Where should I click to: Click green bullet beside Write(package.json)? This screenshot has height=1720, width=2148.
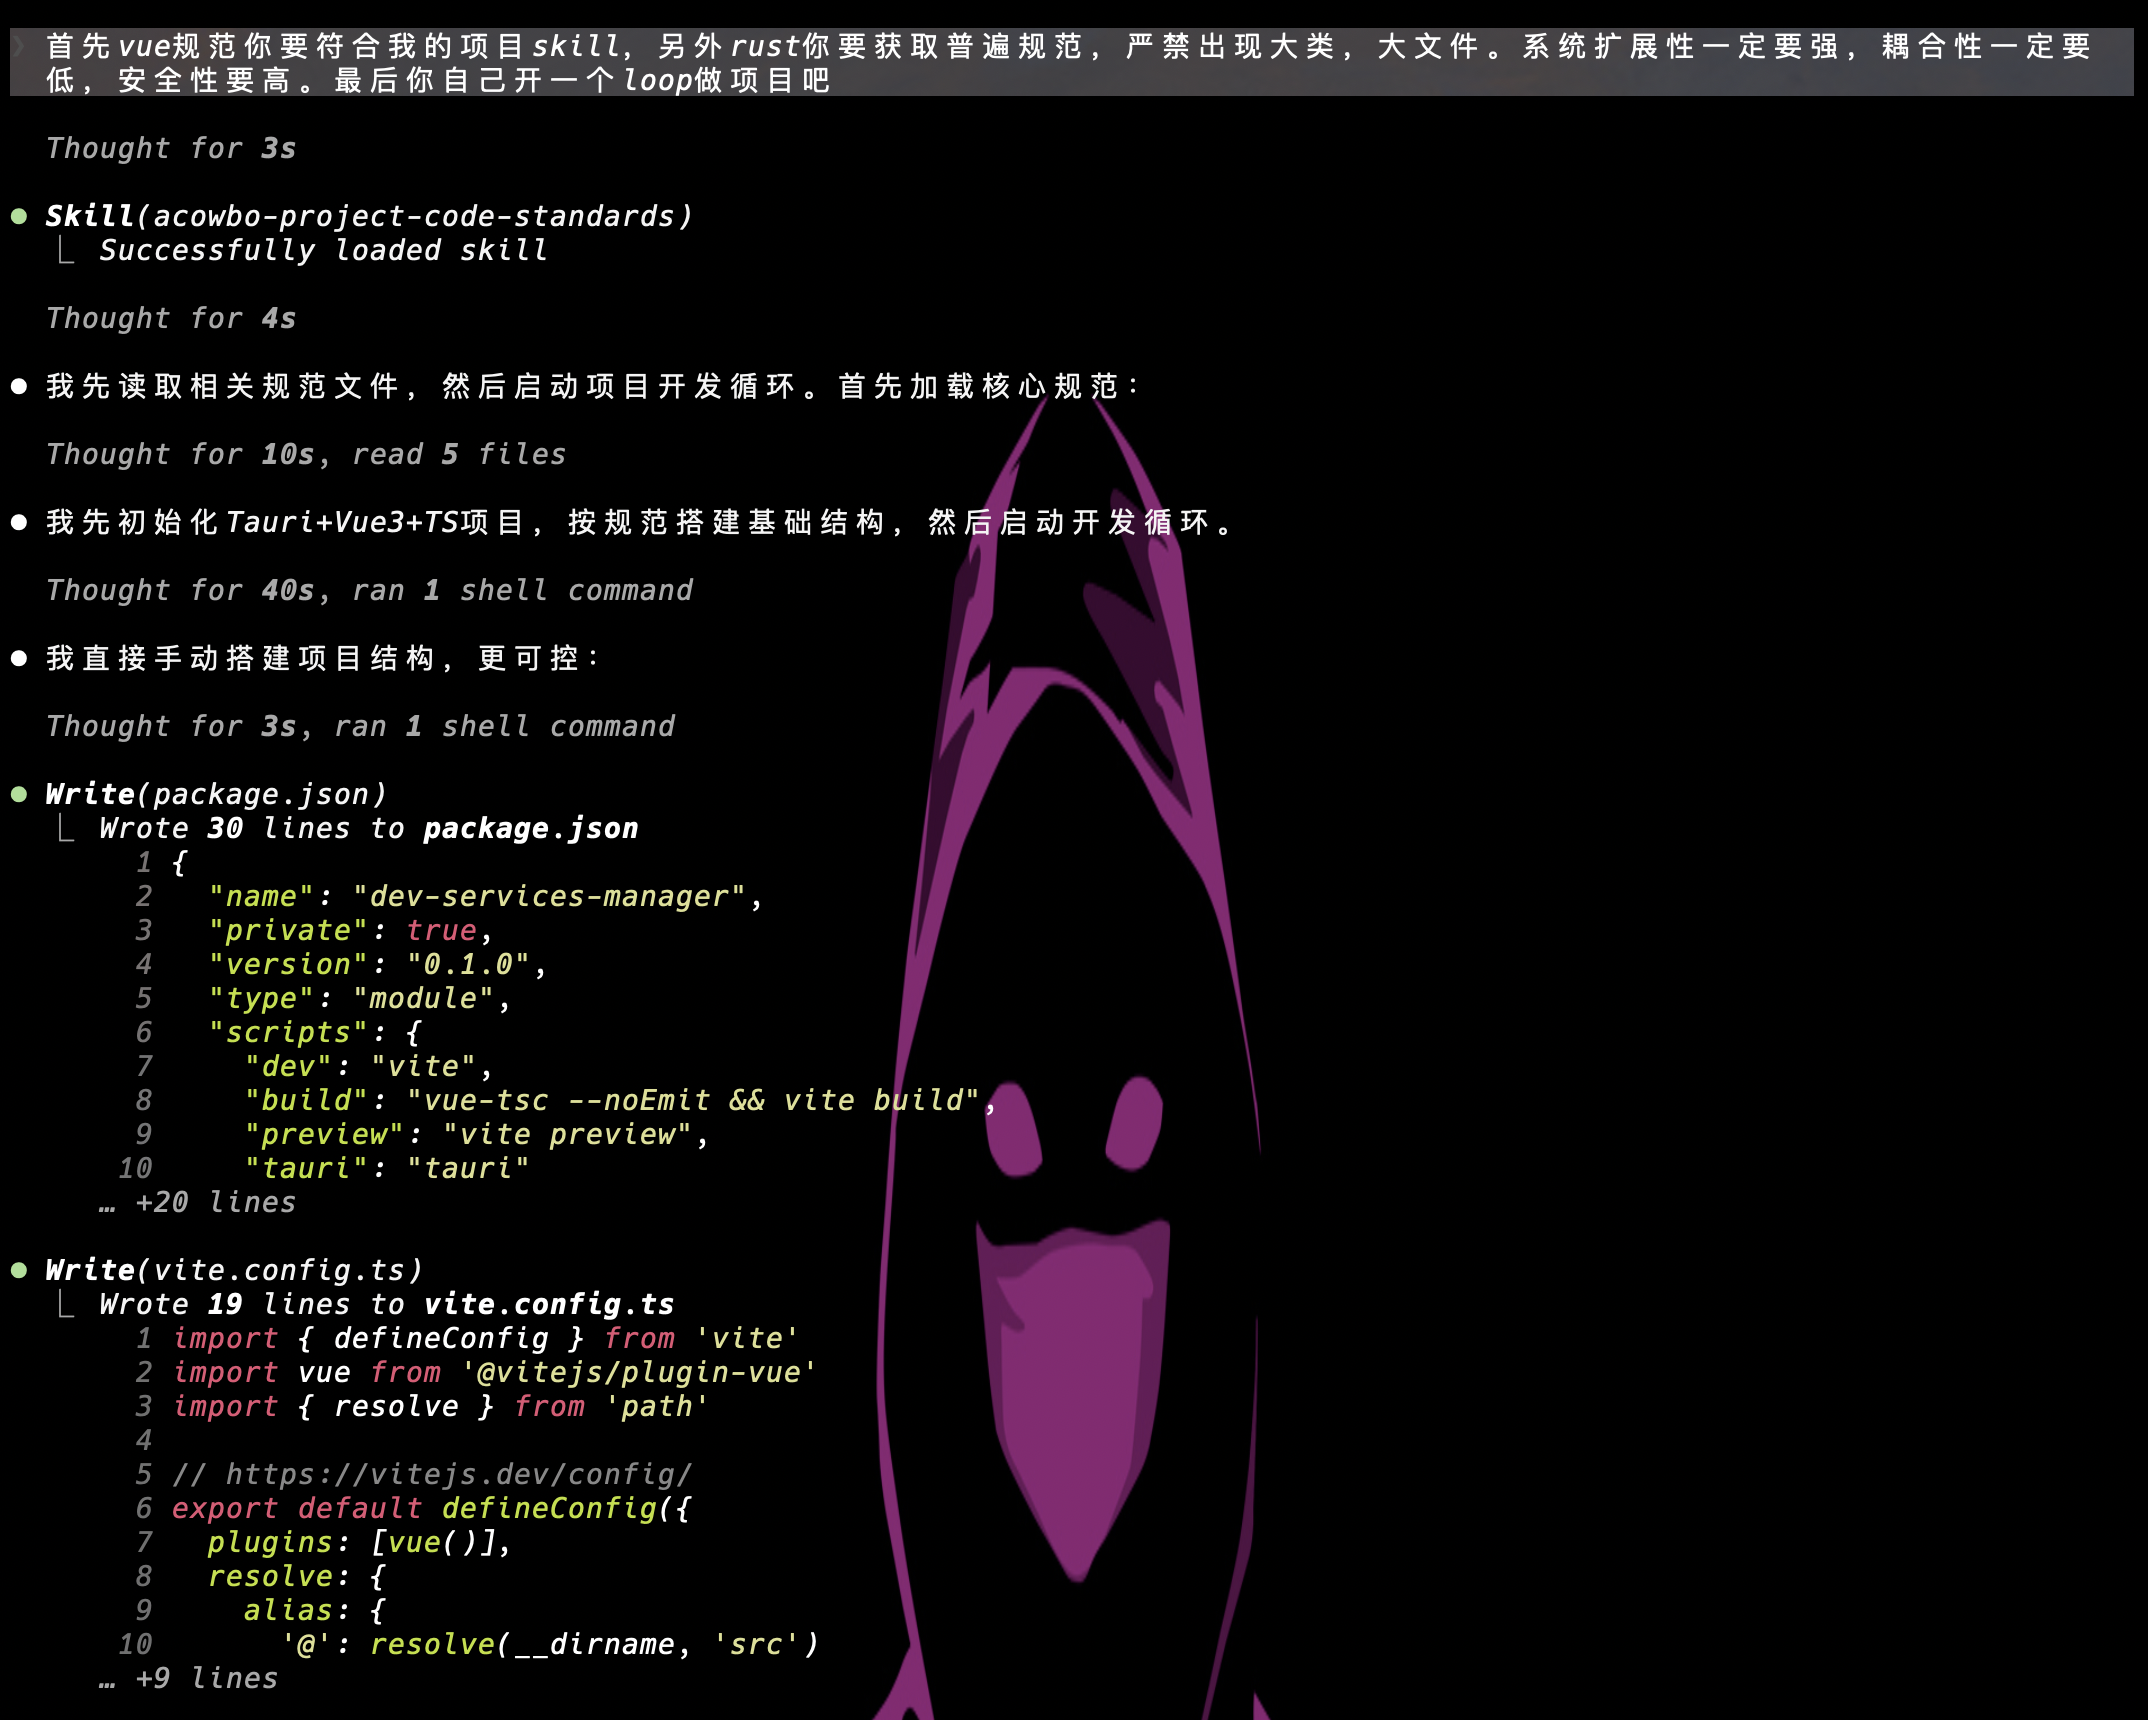tap(19, 794)
